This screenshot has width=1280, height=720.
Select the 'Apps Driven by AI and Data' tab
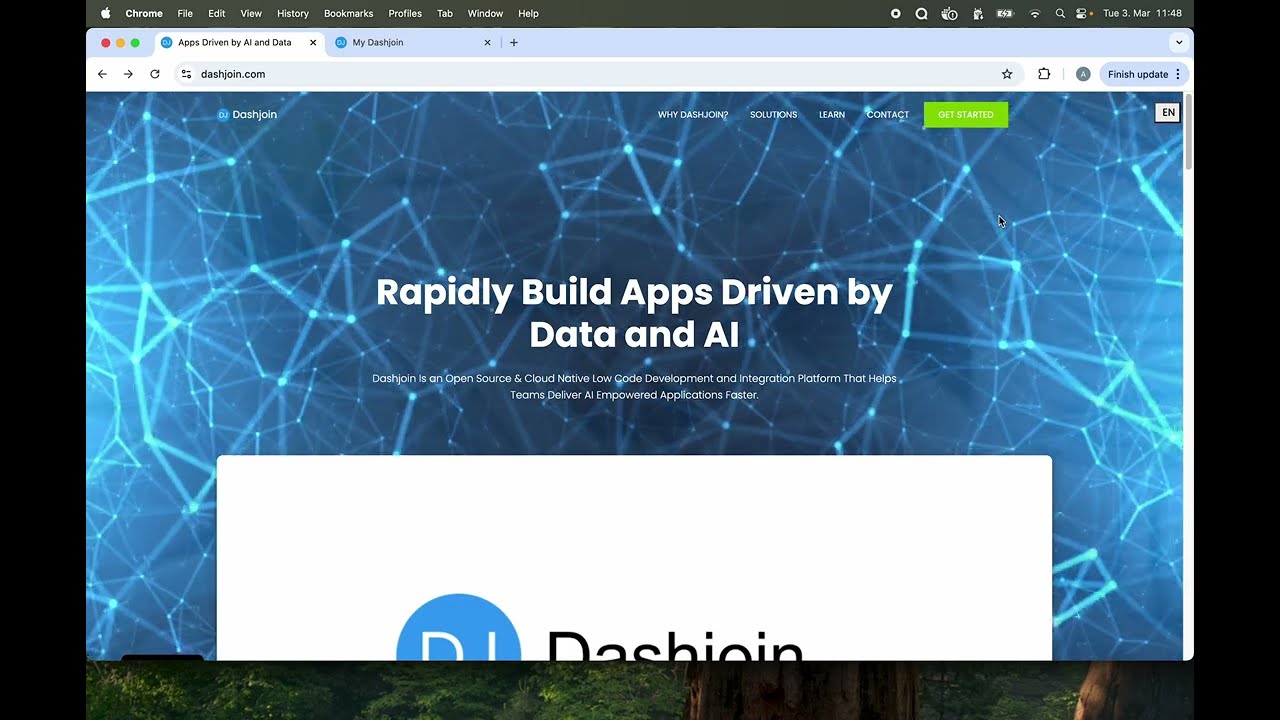(x=240, y=43)
